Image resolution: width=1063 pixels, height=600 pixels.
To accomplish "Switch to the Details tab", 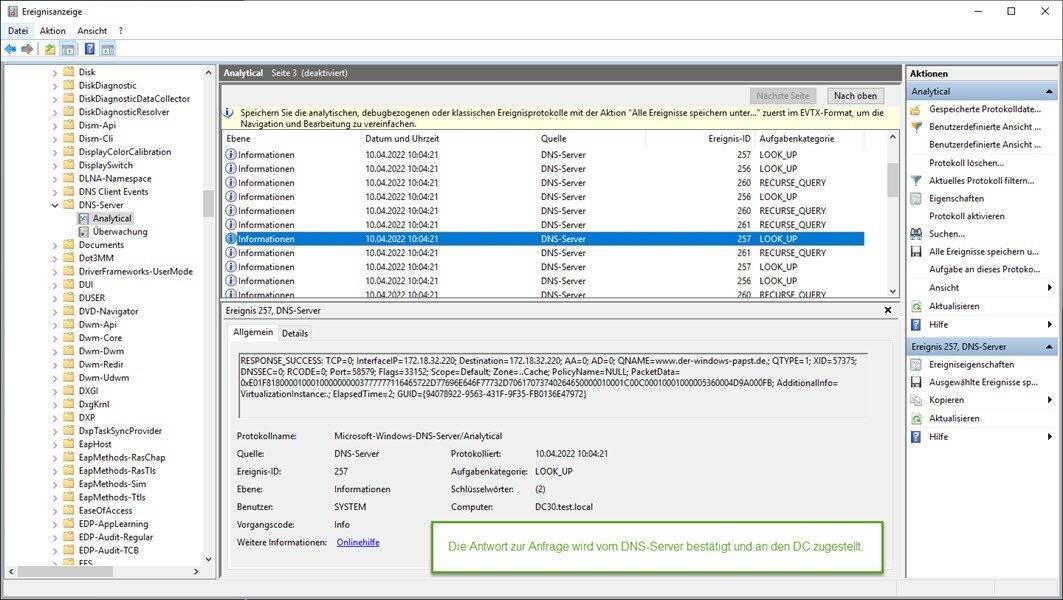I will [295, 333].
